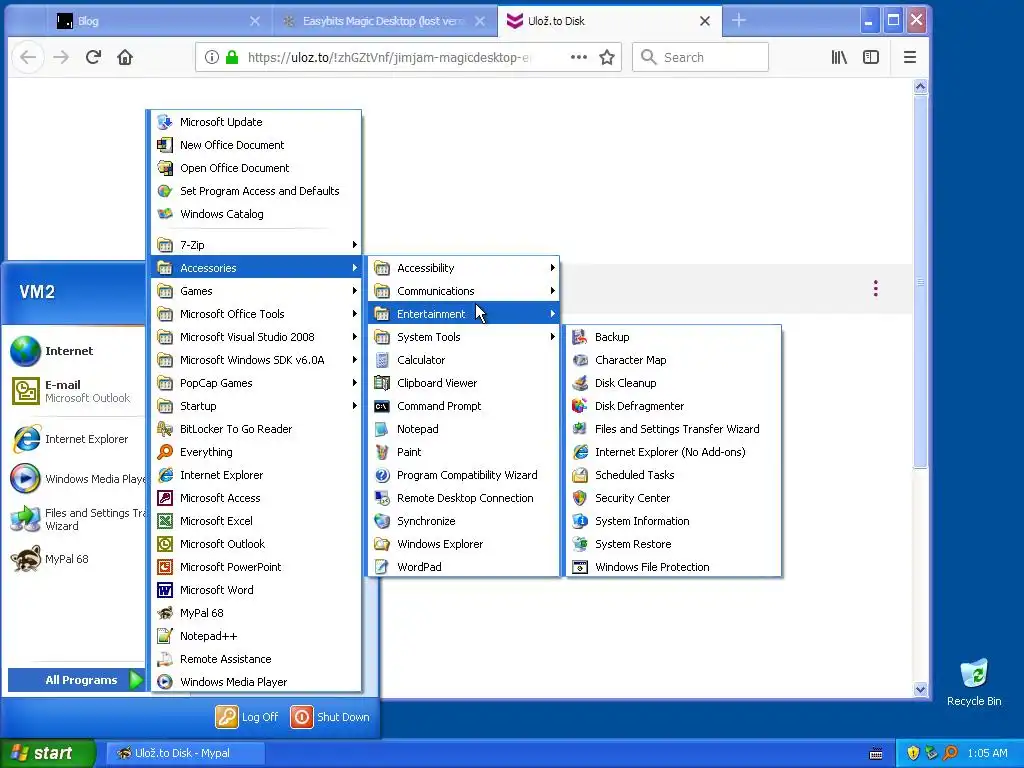Viewport: 1024px width, 768px height.
Task: Launch Command Prompt icon
Action: point(381,406)
